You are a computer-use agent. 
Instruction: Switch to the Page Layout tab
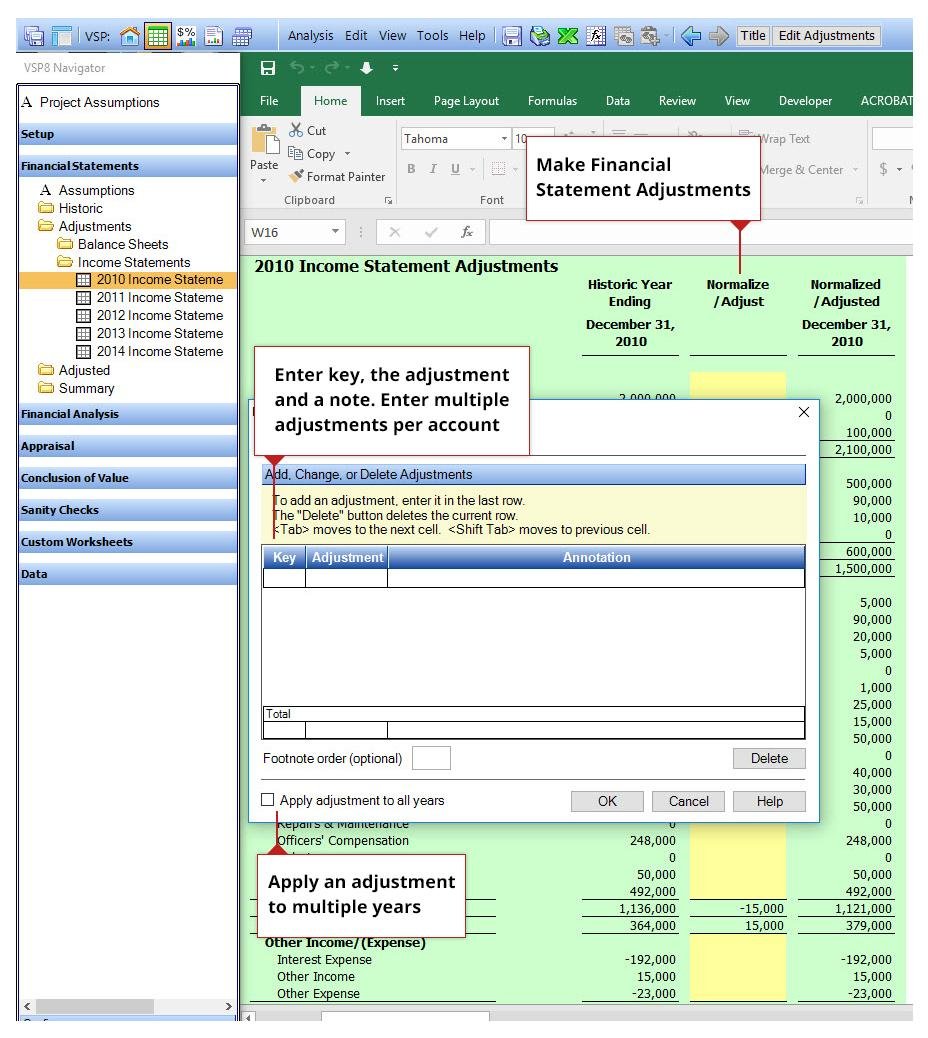coord(466,101)
